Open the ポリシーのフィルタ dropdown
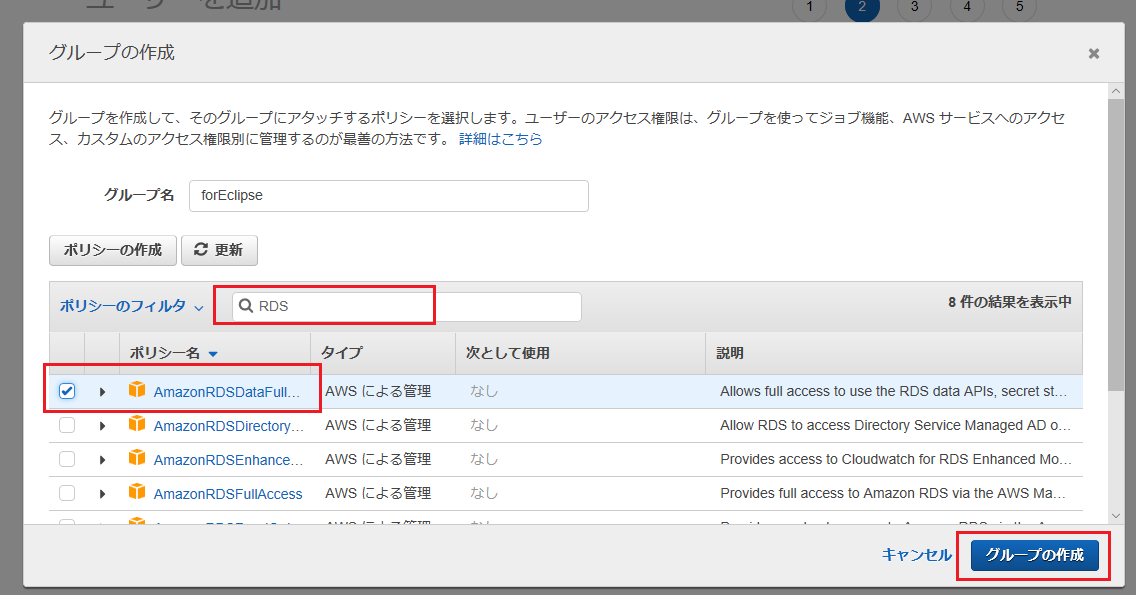 coord(131,307)
